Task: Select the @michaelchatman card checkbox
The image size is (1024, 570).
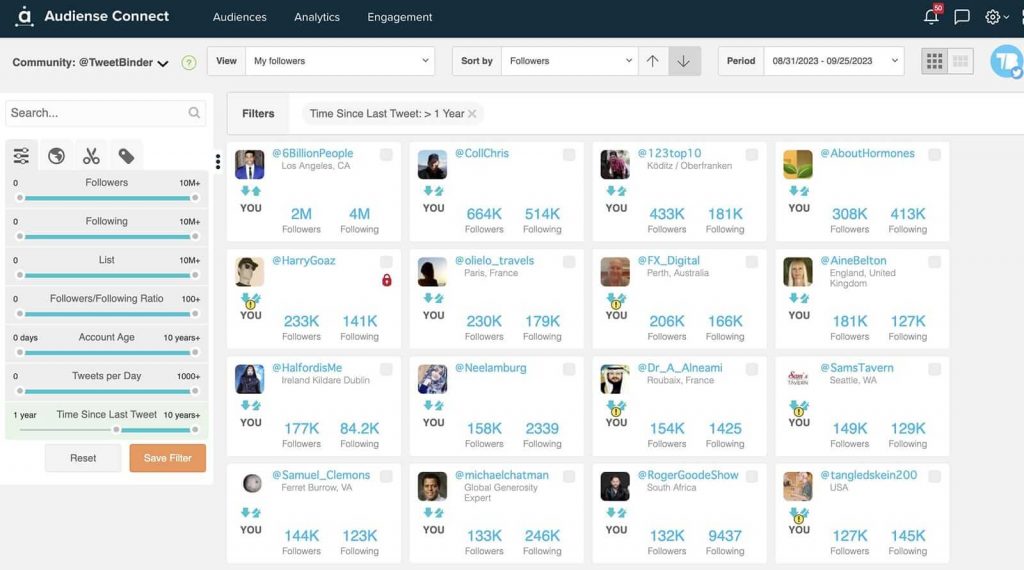Action: tap(569, 476)
